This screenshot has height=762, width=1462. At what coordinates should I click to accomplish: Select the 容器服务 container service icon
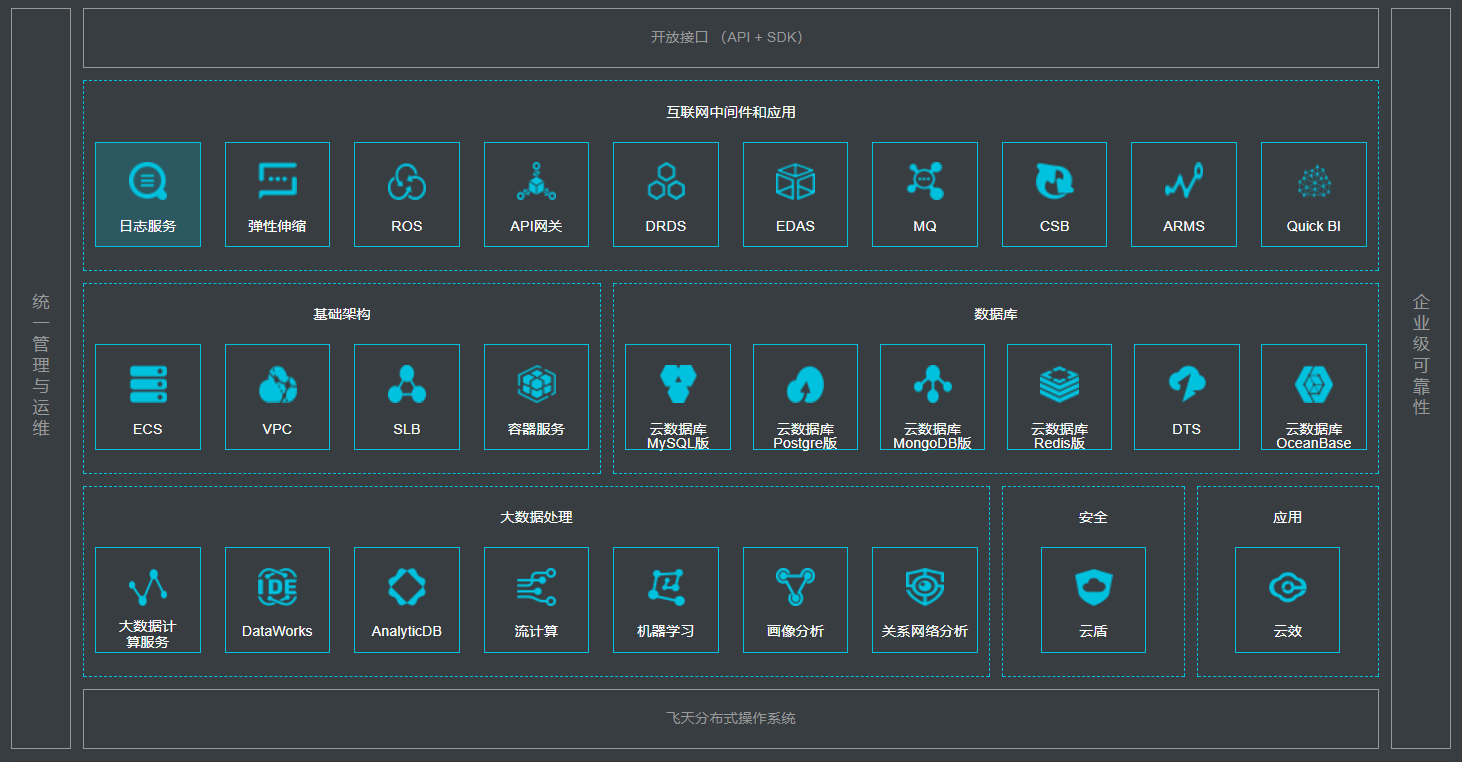point(536,385)
